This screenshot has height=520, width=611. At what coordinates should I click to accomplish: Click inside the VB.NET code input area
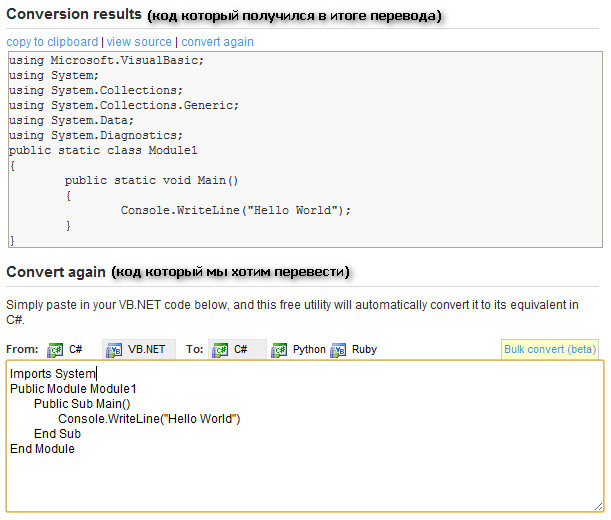coord(305,436)
